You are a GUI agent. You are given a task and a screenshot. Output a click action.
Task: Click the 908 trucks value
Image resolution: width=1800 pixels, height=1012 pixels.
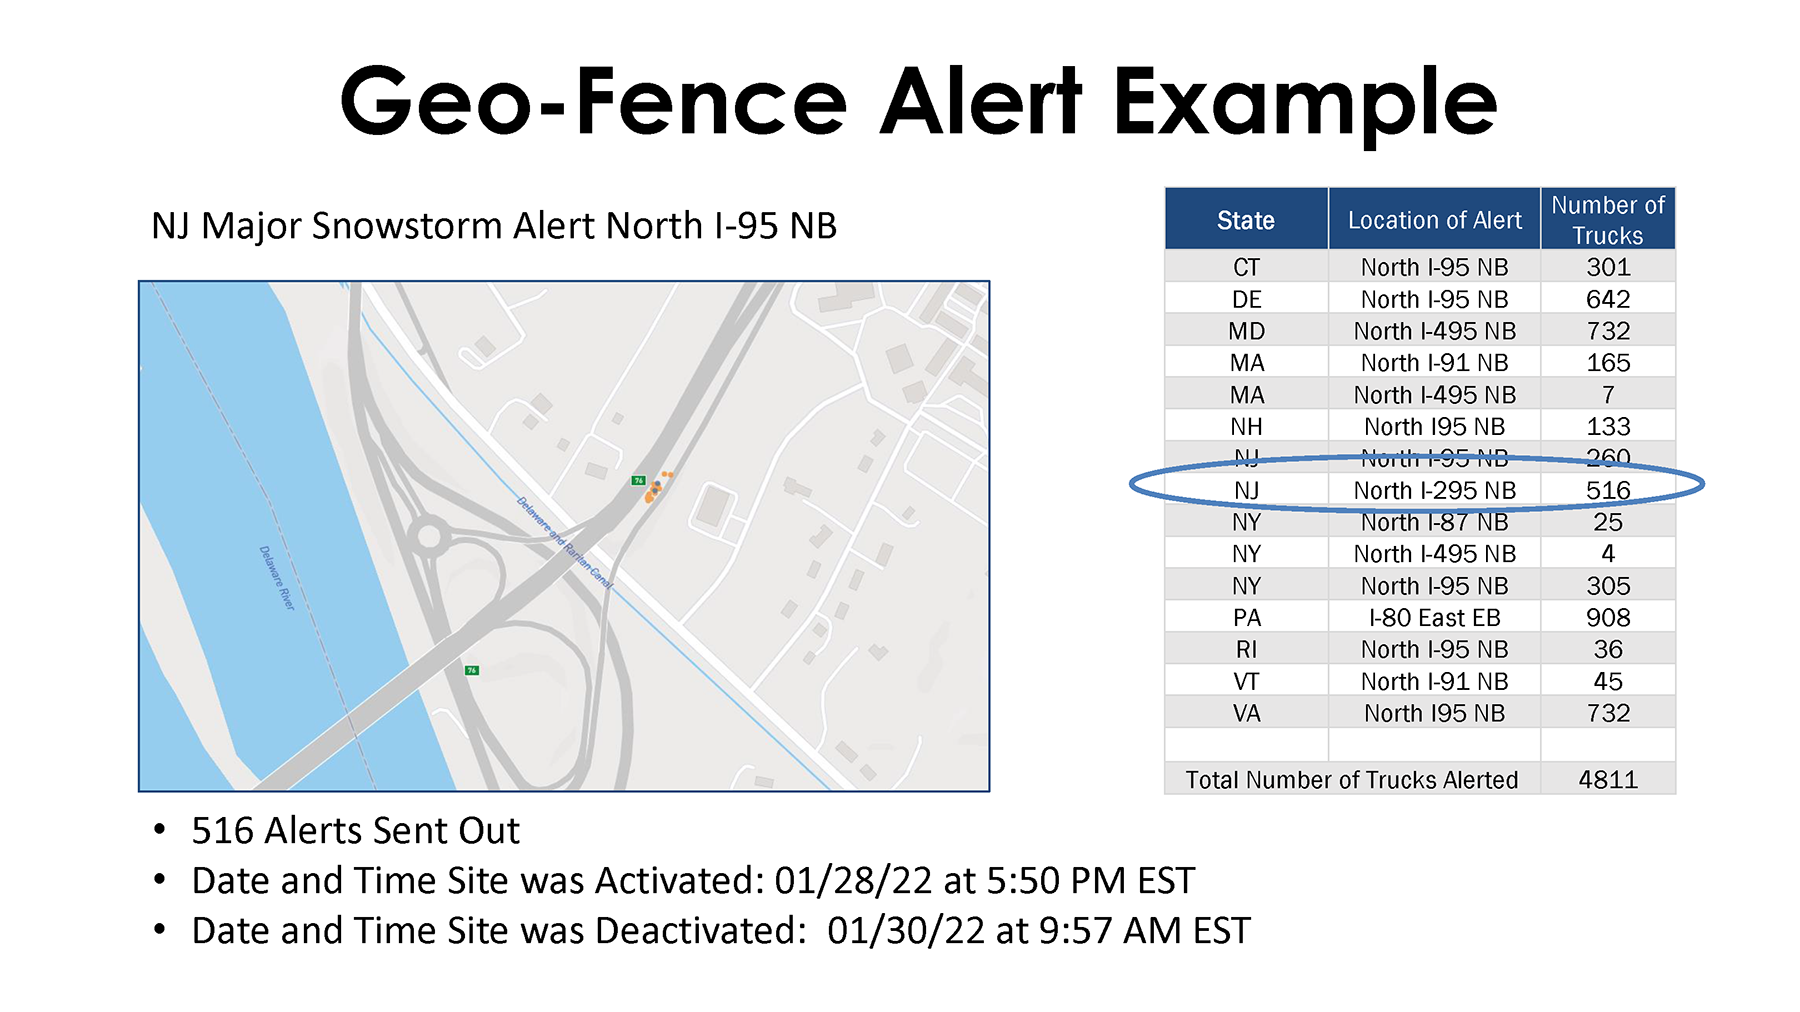[x=1608, y=617]
